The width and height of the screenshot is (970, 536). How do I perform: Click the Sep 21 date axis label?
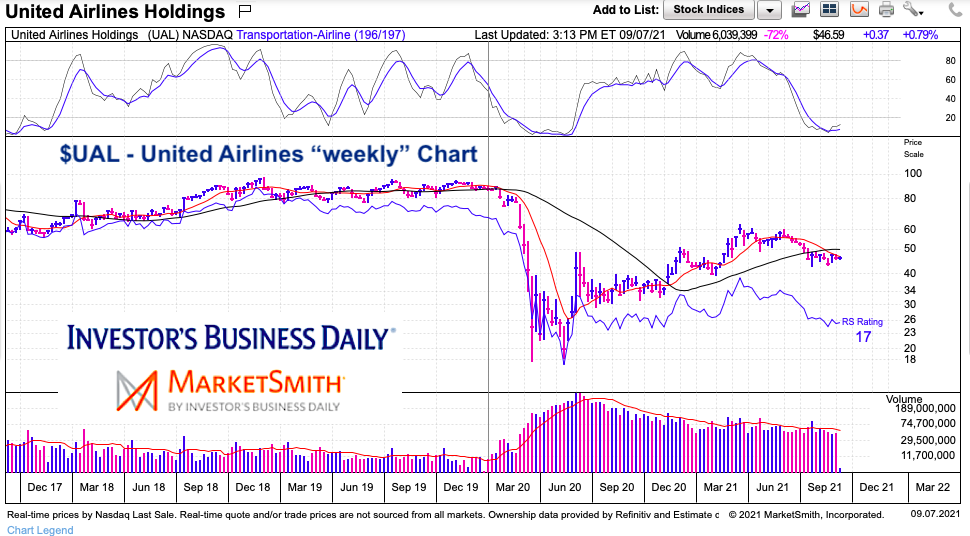click(825, 487)
